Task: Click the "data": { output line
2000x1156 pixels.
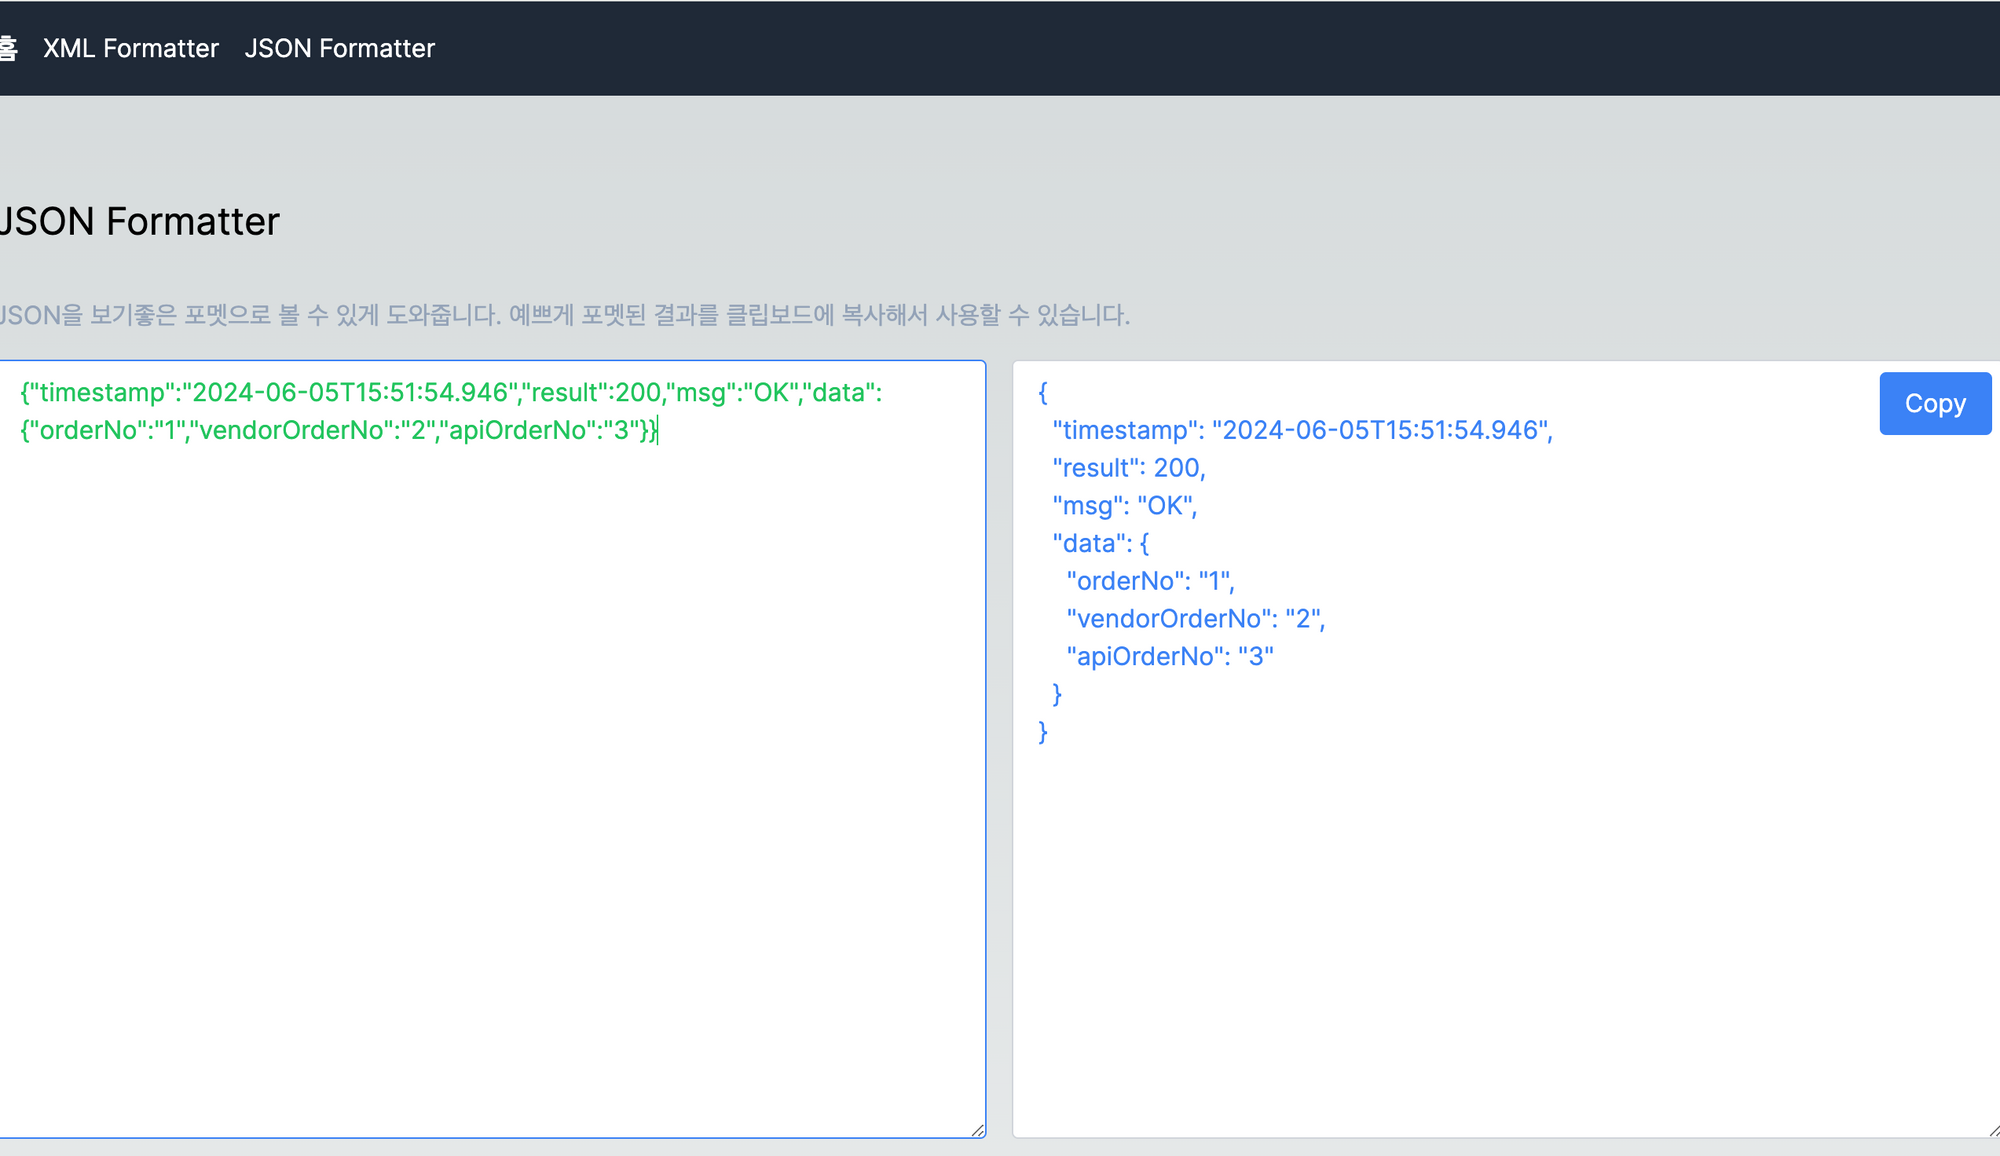Action: point(1100,543)
